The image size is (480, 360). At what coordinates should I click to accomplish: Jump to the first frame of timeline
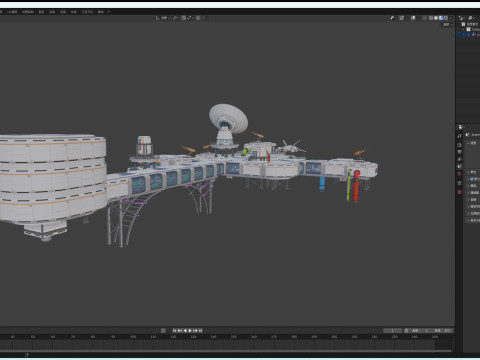(174, 330)
